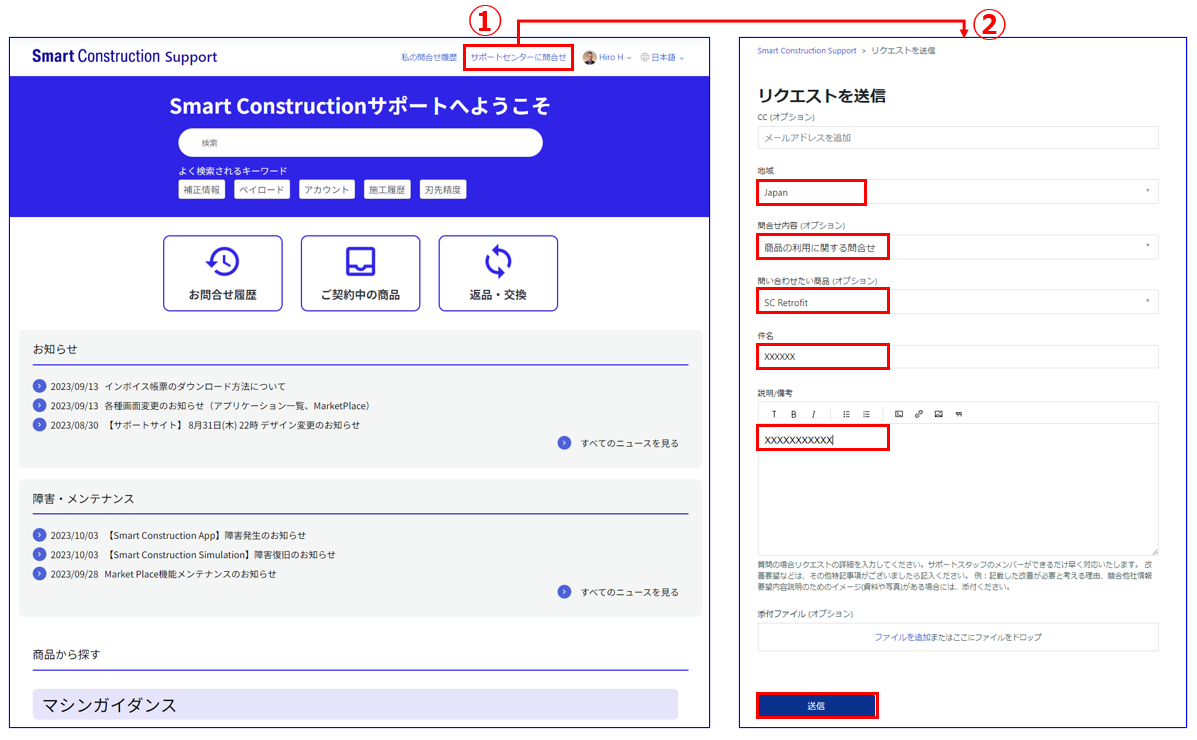The height and width of the screenshot is (740, 1197).
Task: Open the 返品・交換 card
Action: click(498, 273)
